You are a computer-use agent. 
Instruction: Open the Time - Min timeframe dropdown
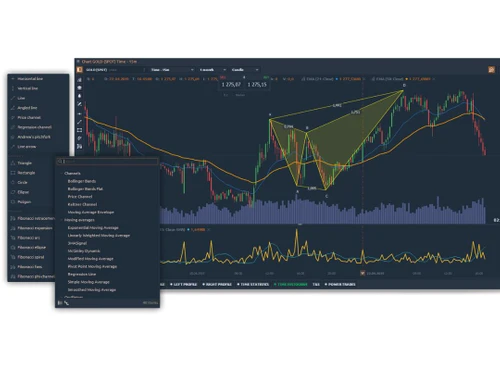172,70
